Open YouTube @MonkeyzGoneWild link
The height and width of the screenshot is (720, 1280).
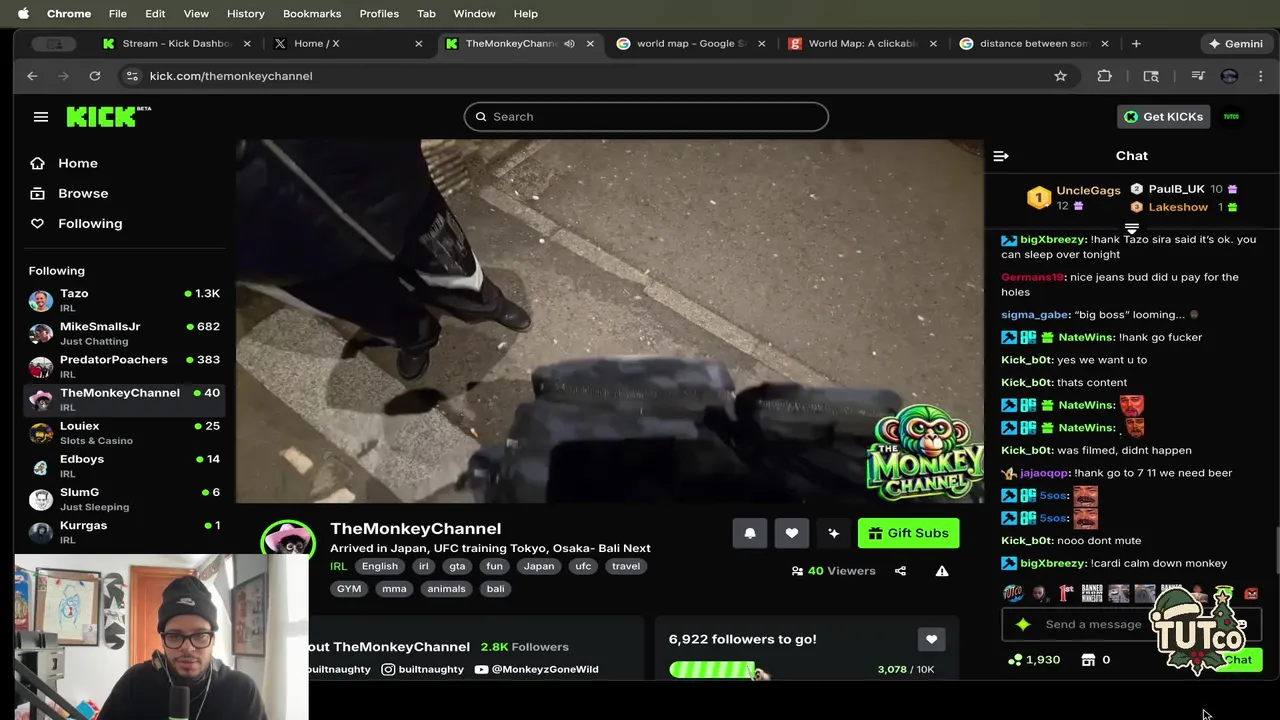click(536, 669)
